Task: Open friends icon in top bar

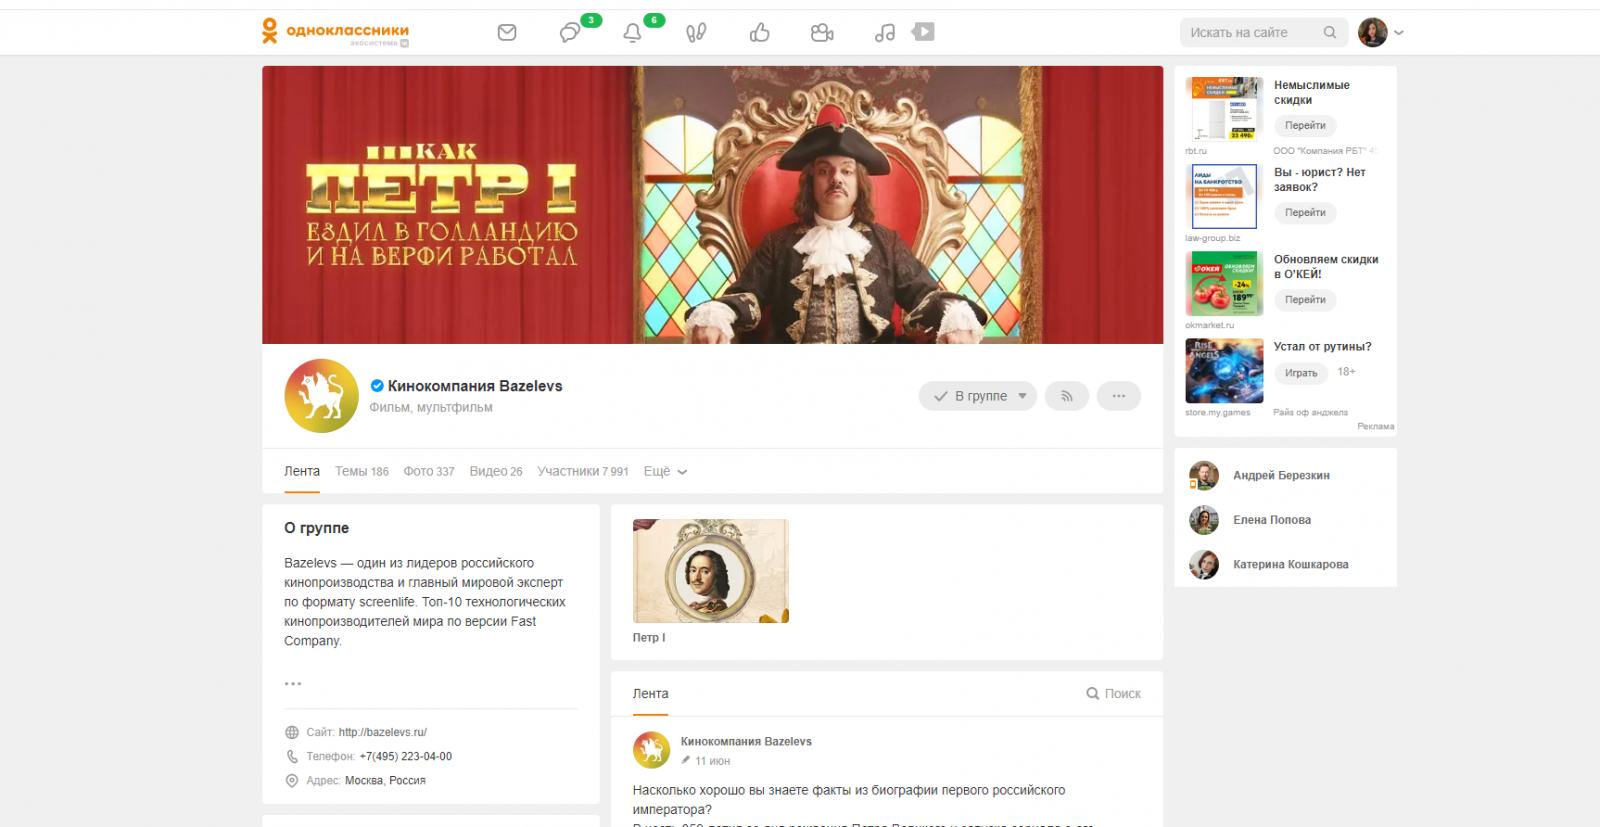Action: click(x=822, y=33)
